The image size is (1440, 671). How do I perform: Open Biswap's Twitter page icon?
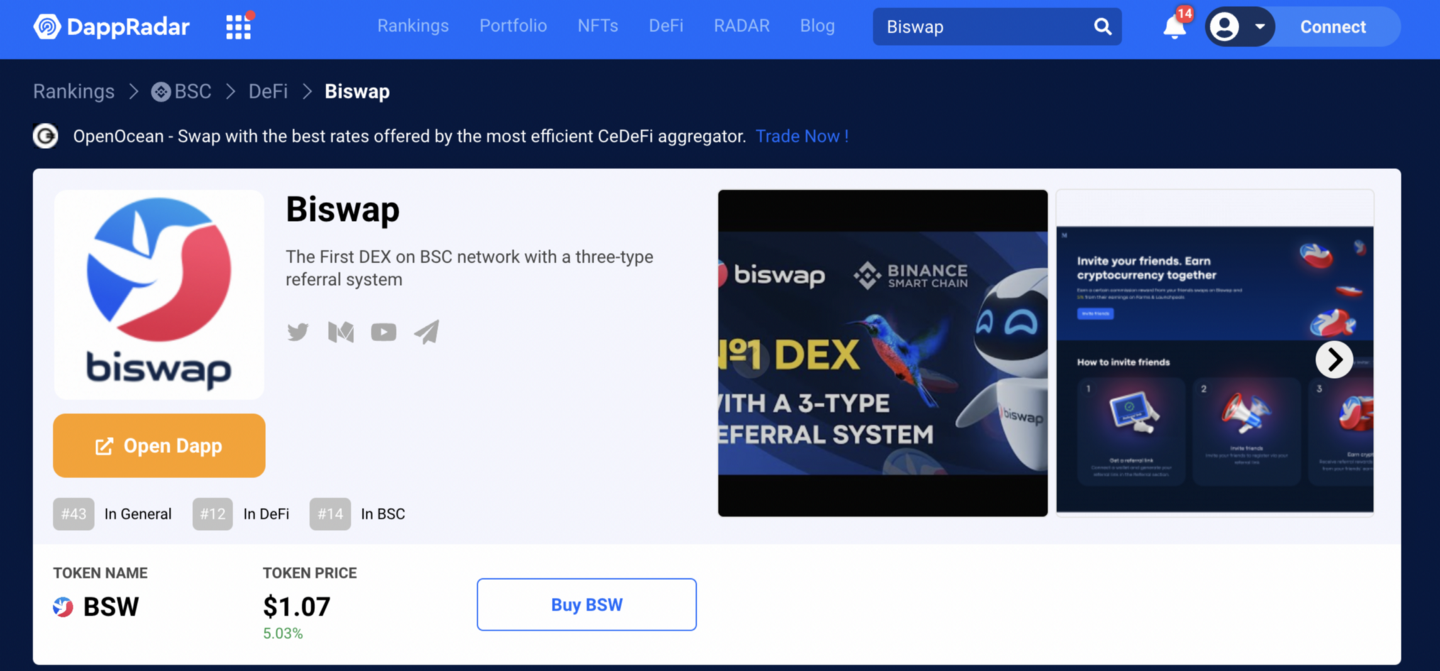pos(298,332)
